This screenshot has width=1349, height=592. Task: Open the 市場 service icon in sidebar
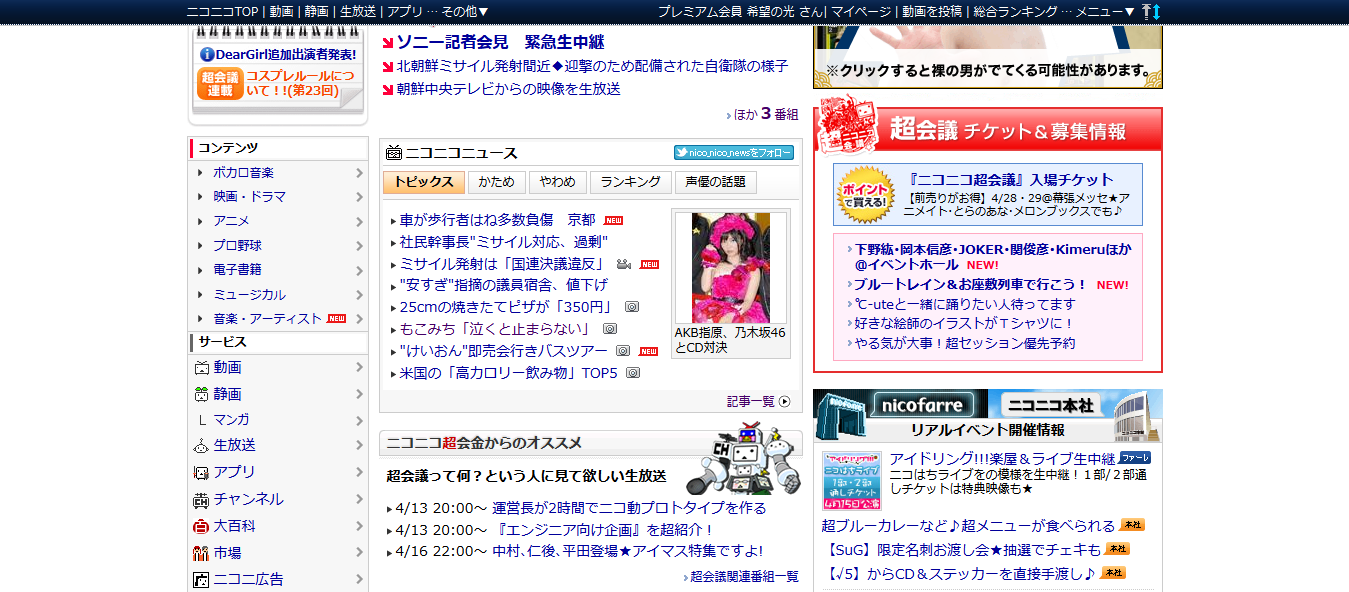(x=201, y=553)
